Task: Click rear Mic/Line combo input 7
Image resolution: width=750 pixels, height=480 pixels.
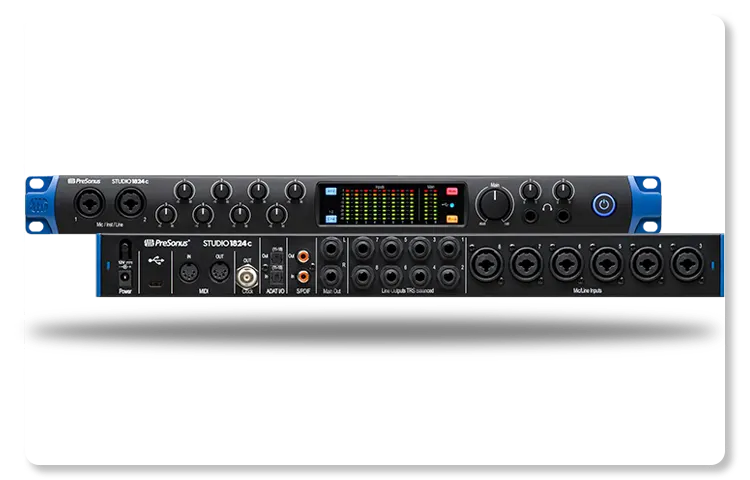Action: coord(526,263)
